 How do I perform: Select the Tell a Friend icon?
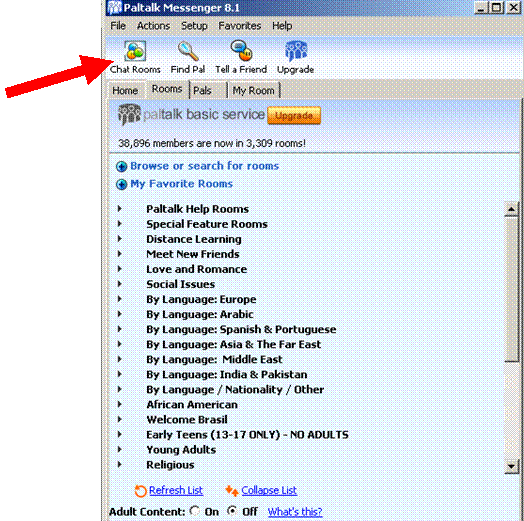(241, 51)
